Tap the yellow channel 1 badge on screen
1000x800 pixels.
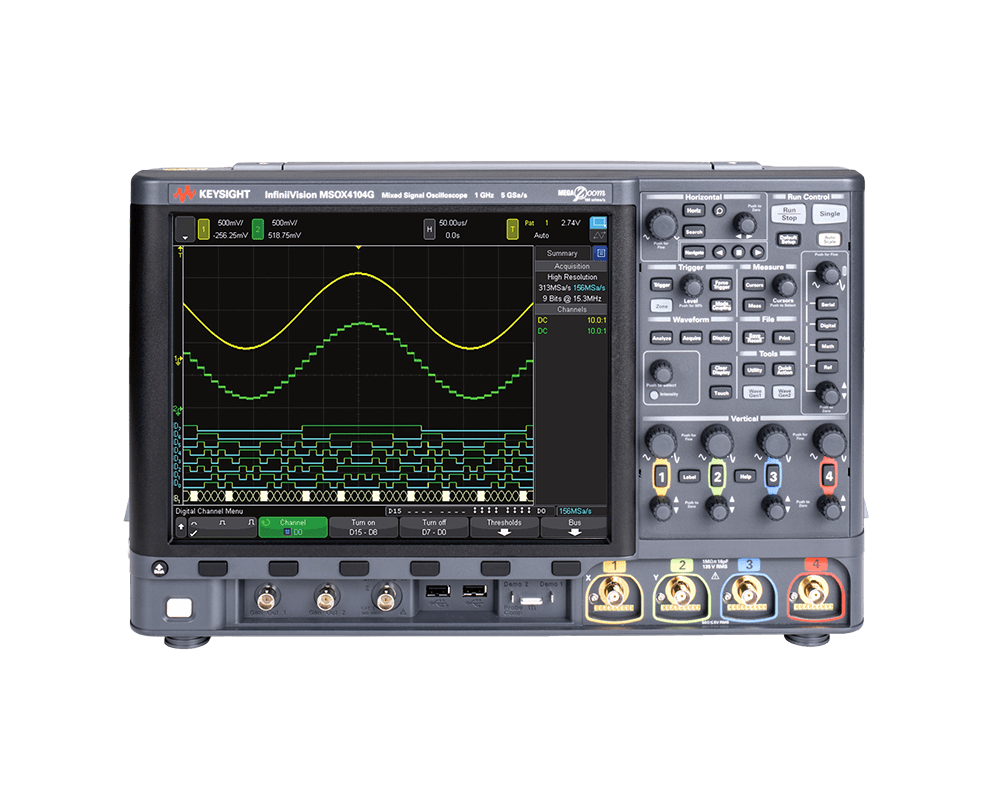[203, 230]
